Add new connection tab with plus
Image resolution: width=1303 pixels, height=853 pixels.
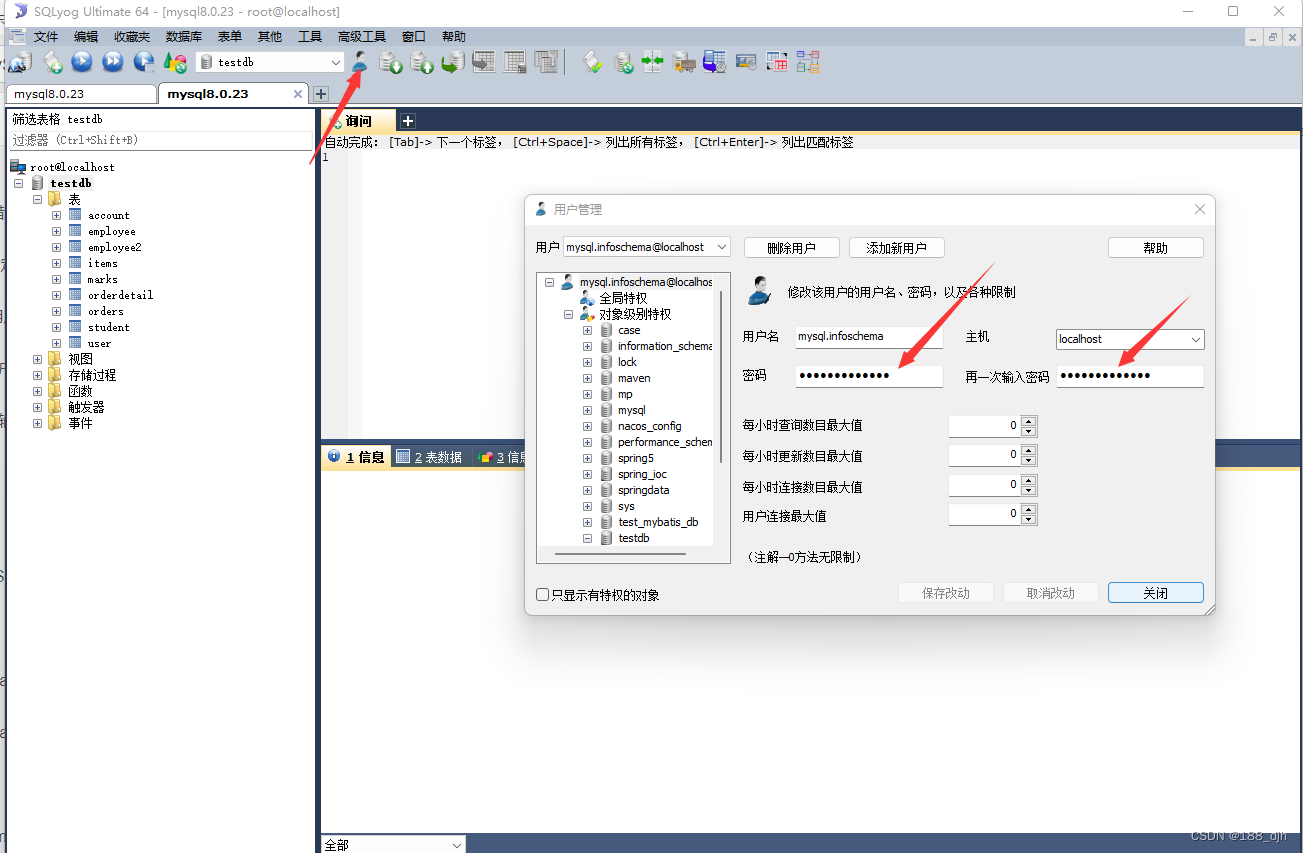[x=321, y=94]
